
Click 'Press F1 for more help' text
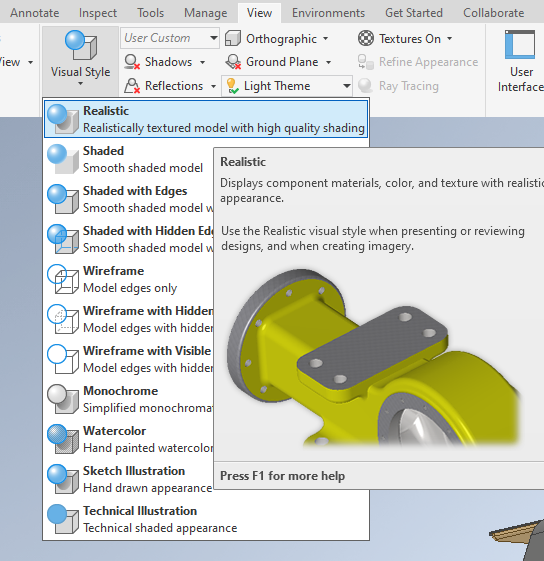[282, 476]
